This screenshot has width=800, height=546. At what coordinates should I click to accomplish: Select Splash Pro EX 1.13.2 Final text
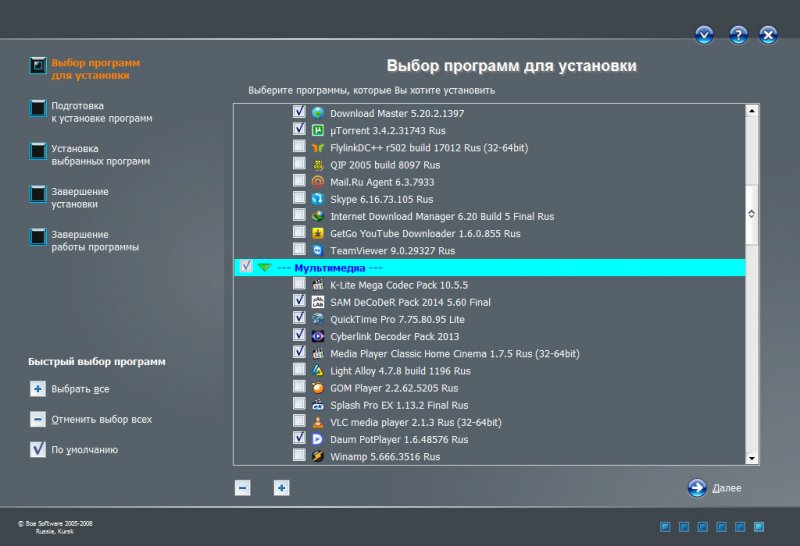click(x=399, y=405)
